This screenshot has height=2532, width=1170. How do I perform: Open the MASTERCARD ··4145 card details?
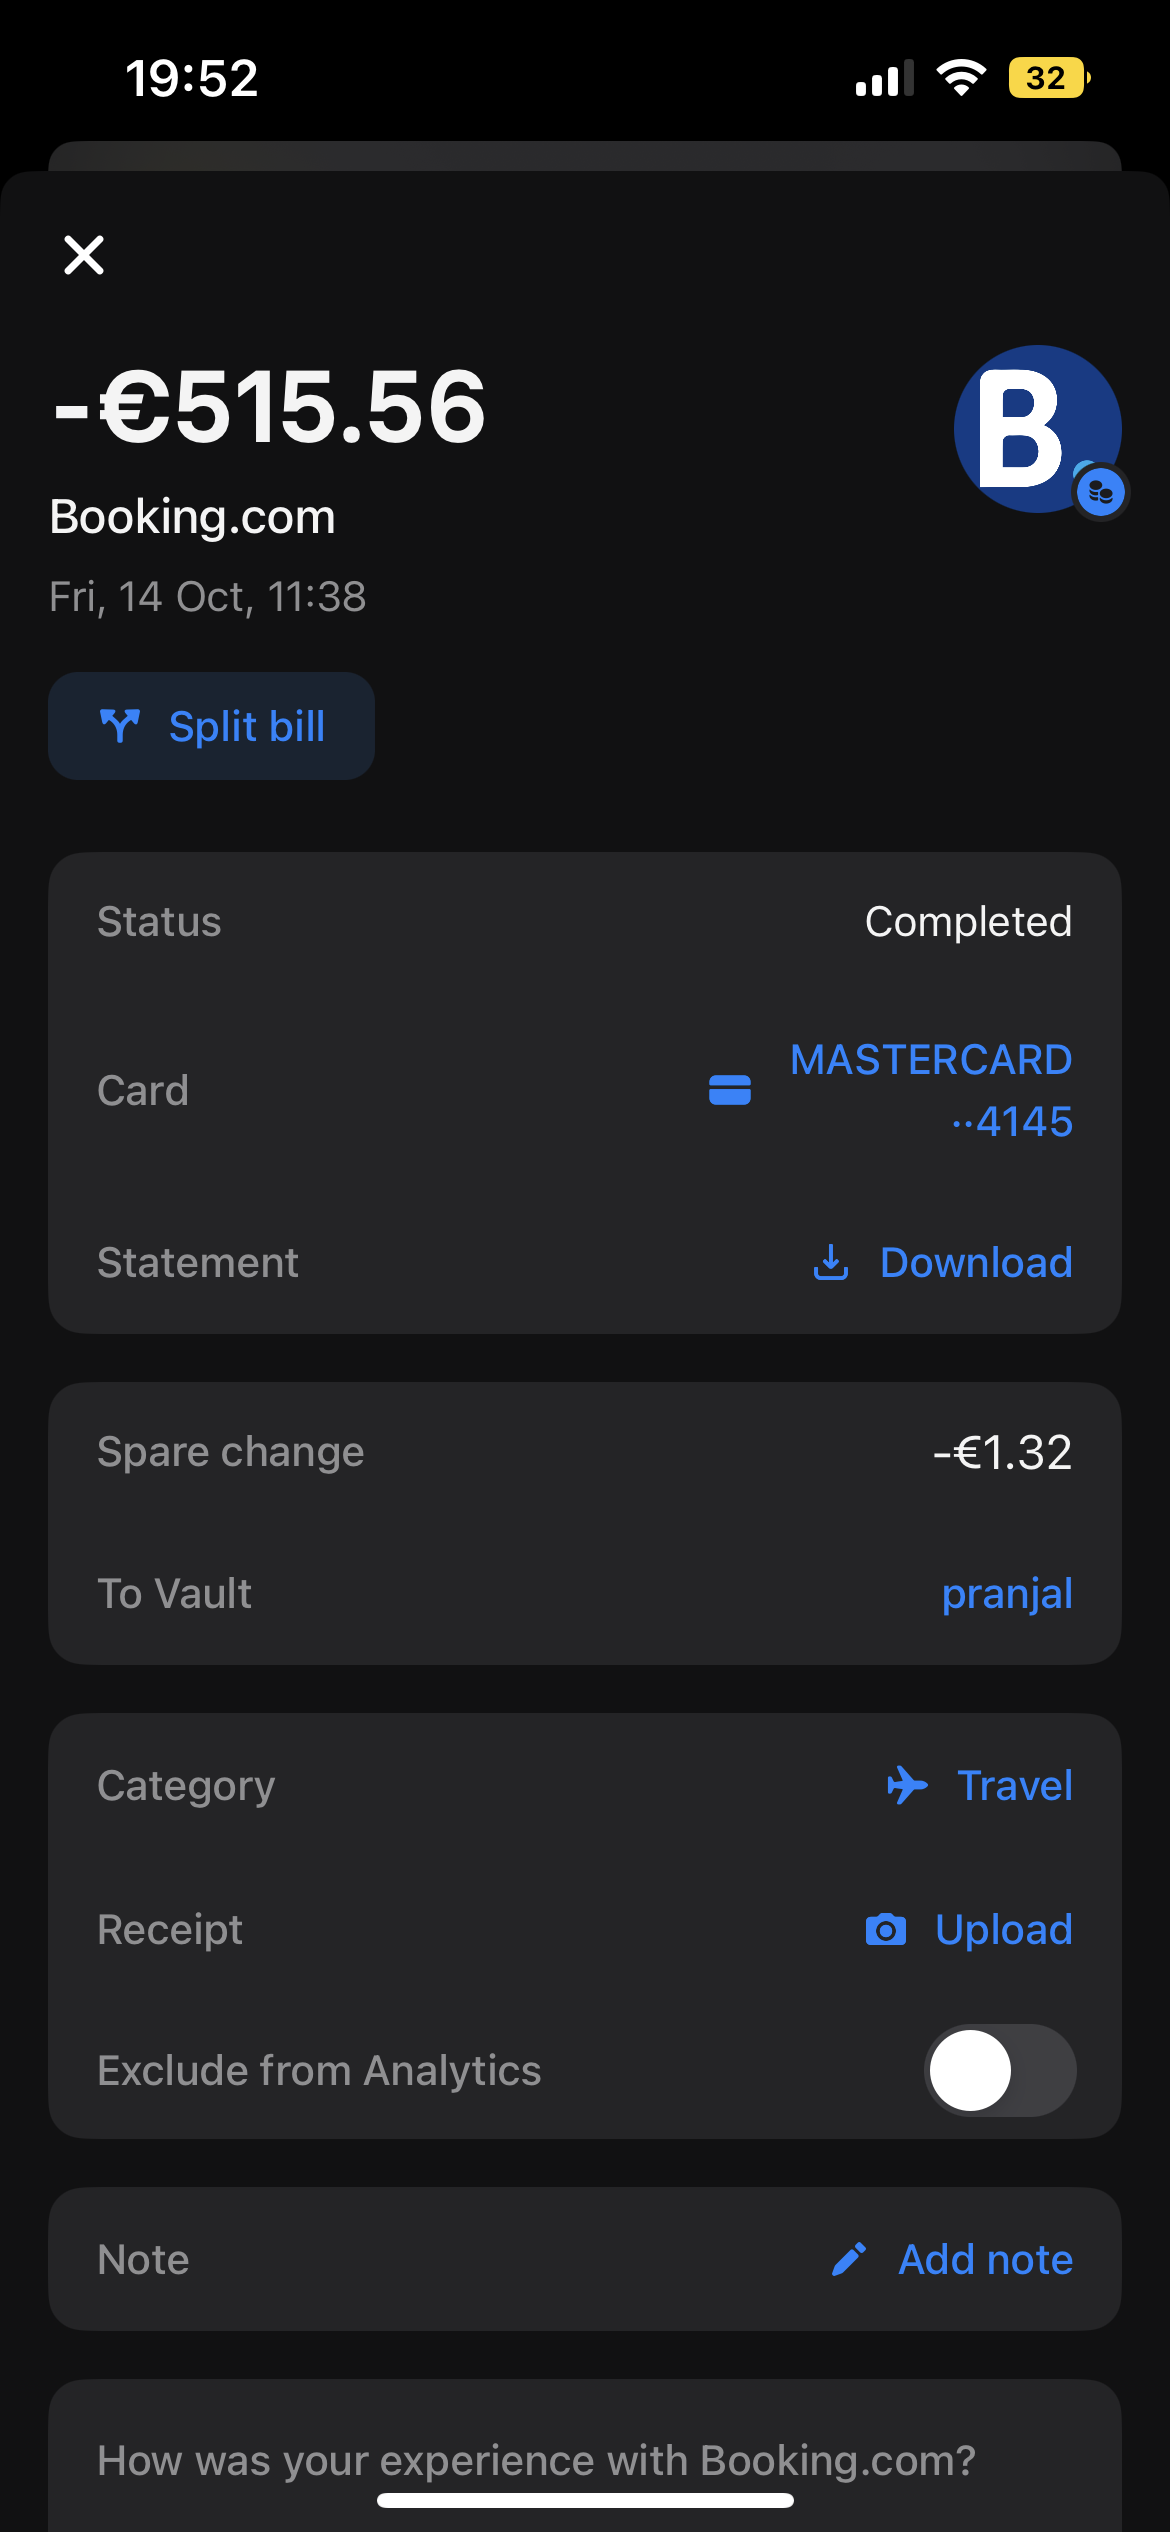(930, 1090)
